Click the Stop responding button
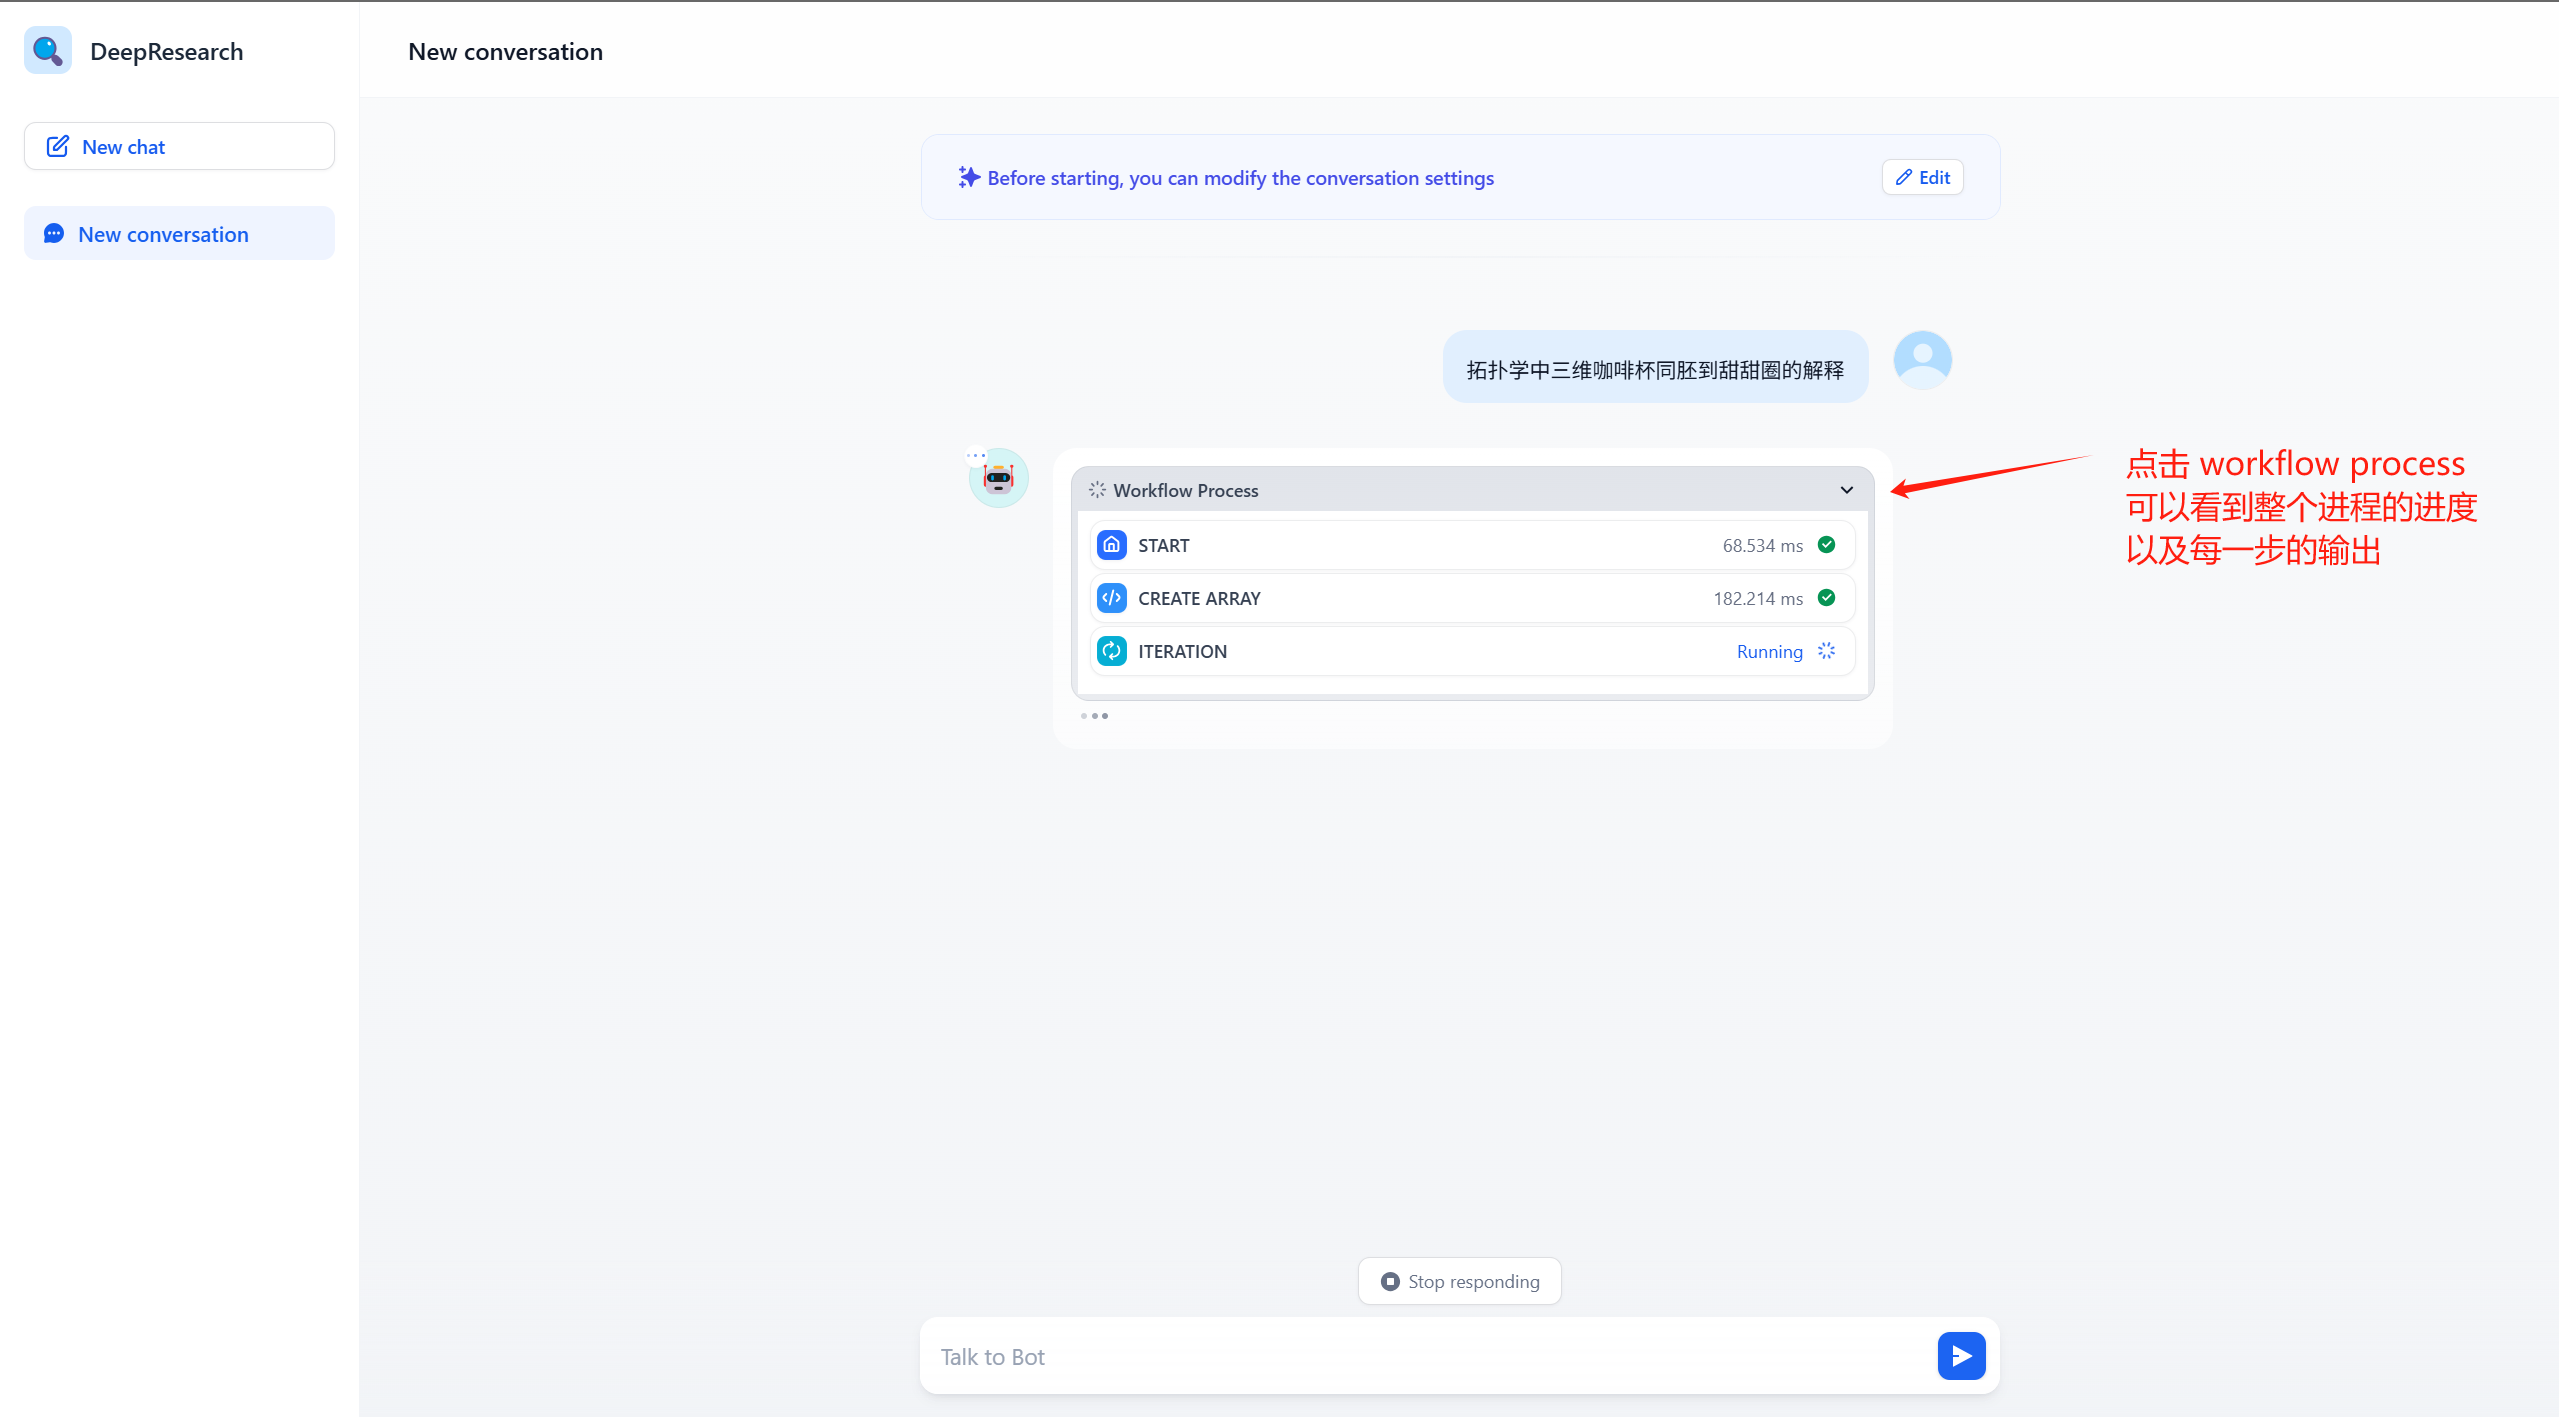Image resolution: width=2559 pixels, height=1417 pixels. 1459,1281
